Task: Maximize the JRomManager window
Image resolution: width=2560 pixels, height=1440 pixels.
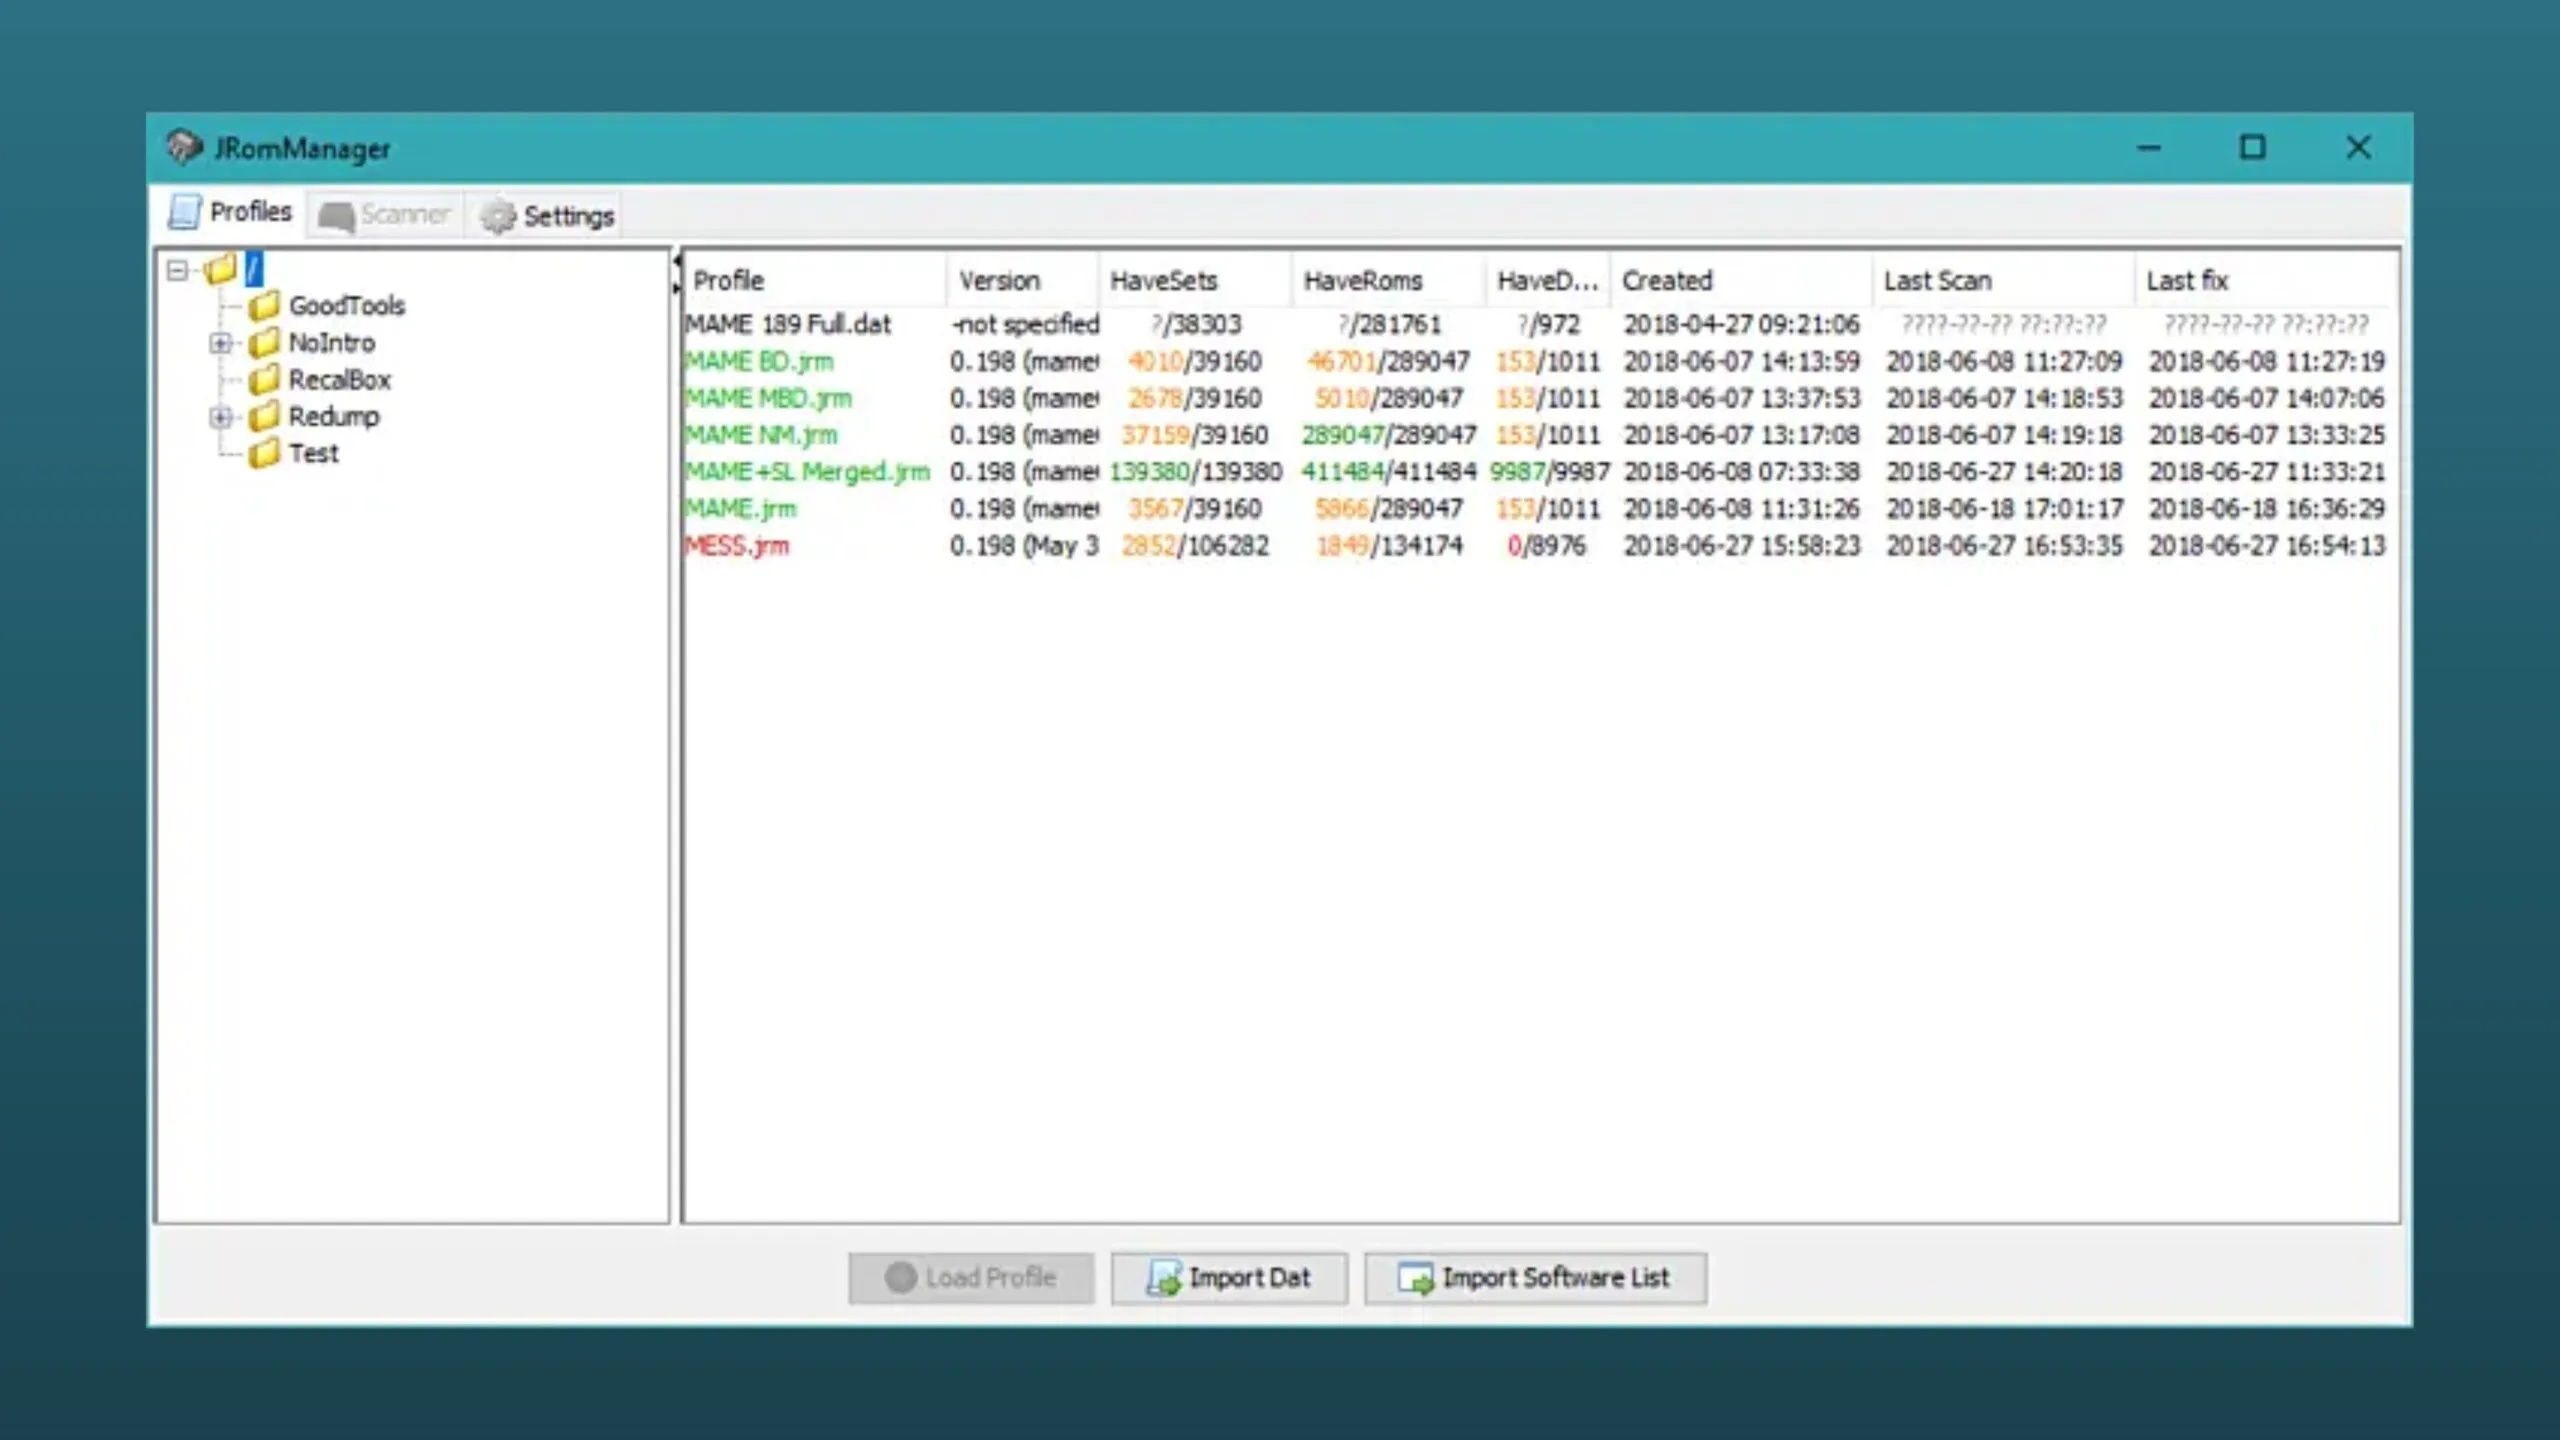Action: tap(2252, 148)
